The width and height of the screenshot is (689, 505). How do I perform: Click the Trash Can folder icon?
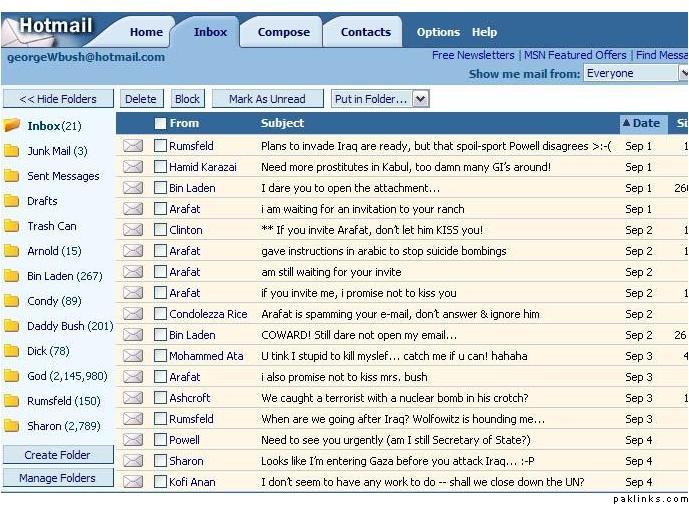[12, 226]
